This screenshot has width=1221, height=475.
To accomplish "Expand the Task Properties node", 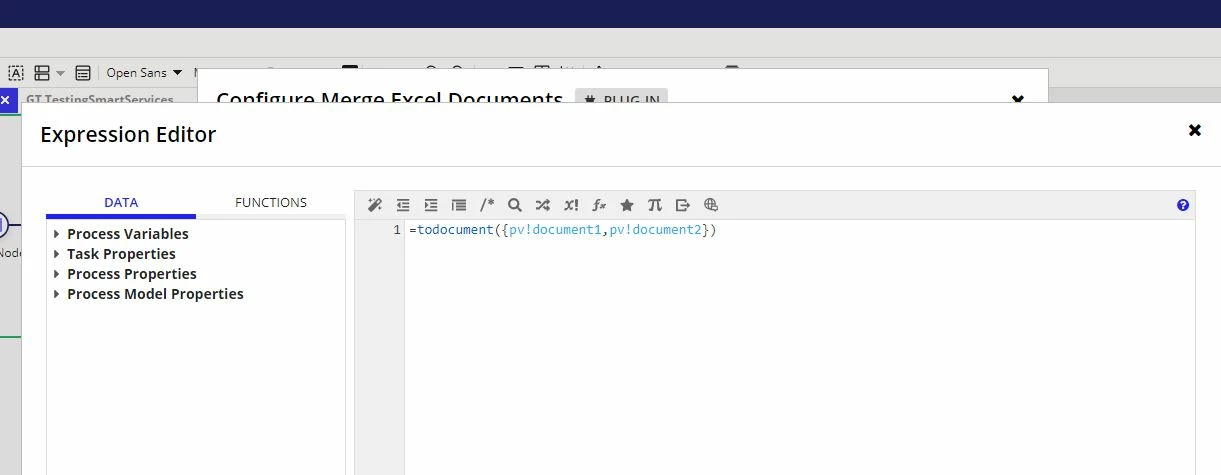I will click(57, 254).
